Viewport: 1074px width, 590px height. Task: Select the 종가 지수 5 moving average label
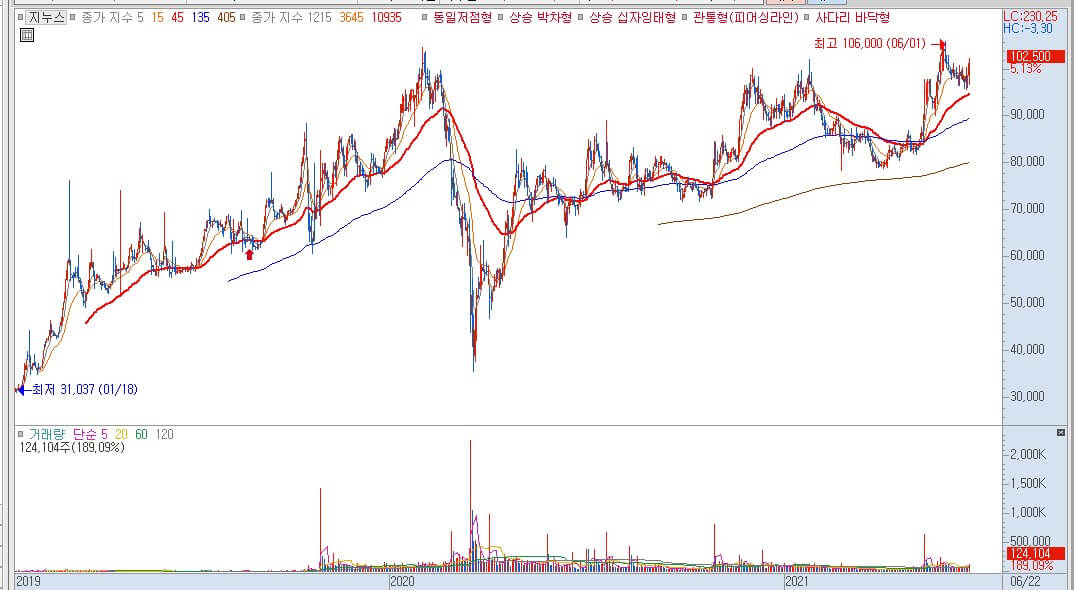coord(112,18)
